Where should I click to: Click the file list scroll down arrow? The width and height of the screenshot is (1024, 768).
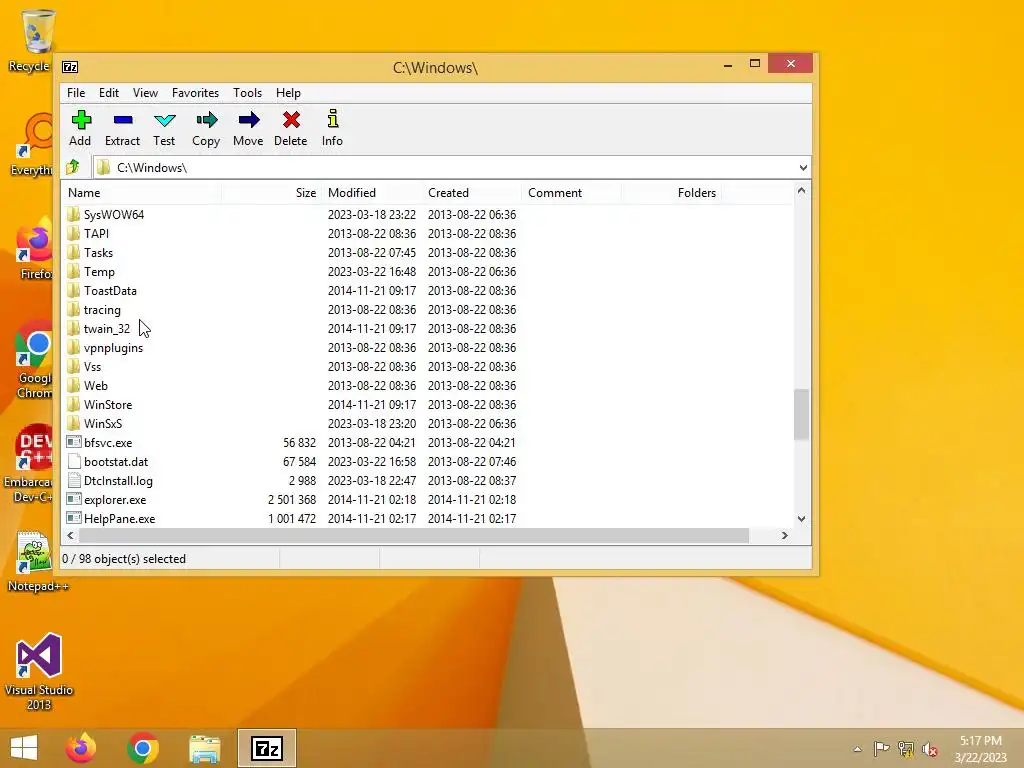(801, 519)
